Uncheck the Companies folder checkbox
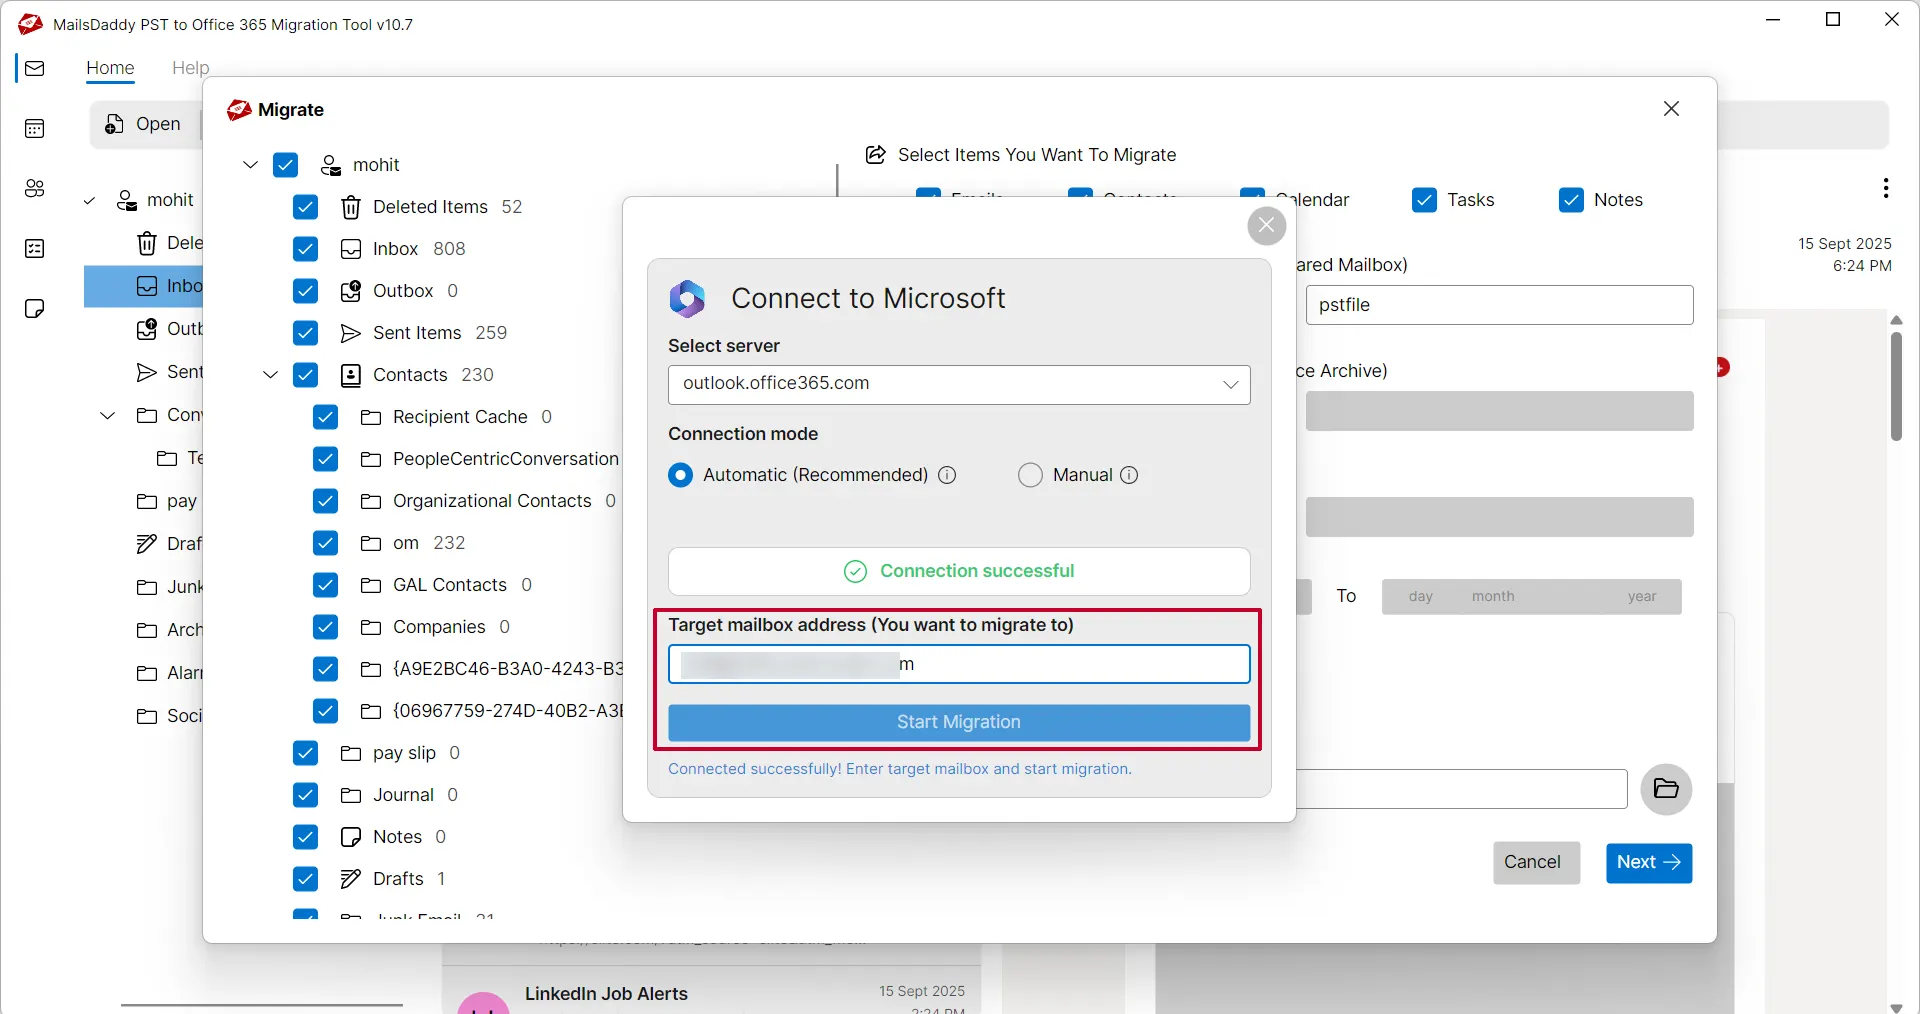The width and height of the screenshot is (1920, 1014). coord(326,627)
